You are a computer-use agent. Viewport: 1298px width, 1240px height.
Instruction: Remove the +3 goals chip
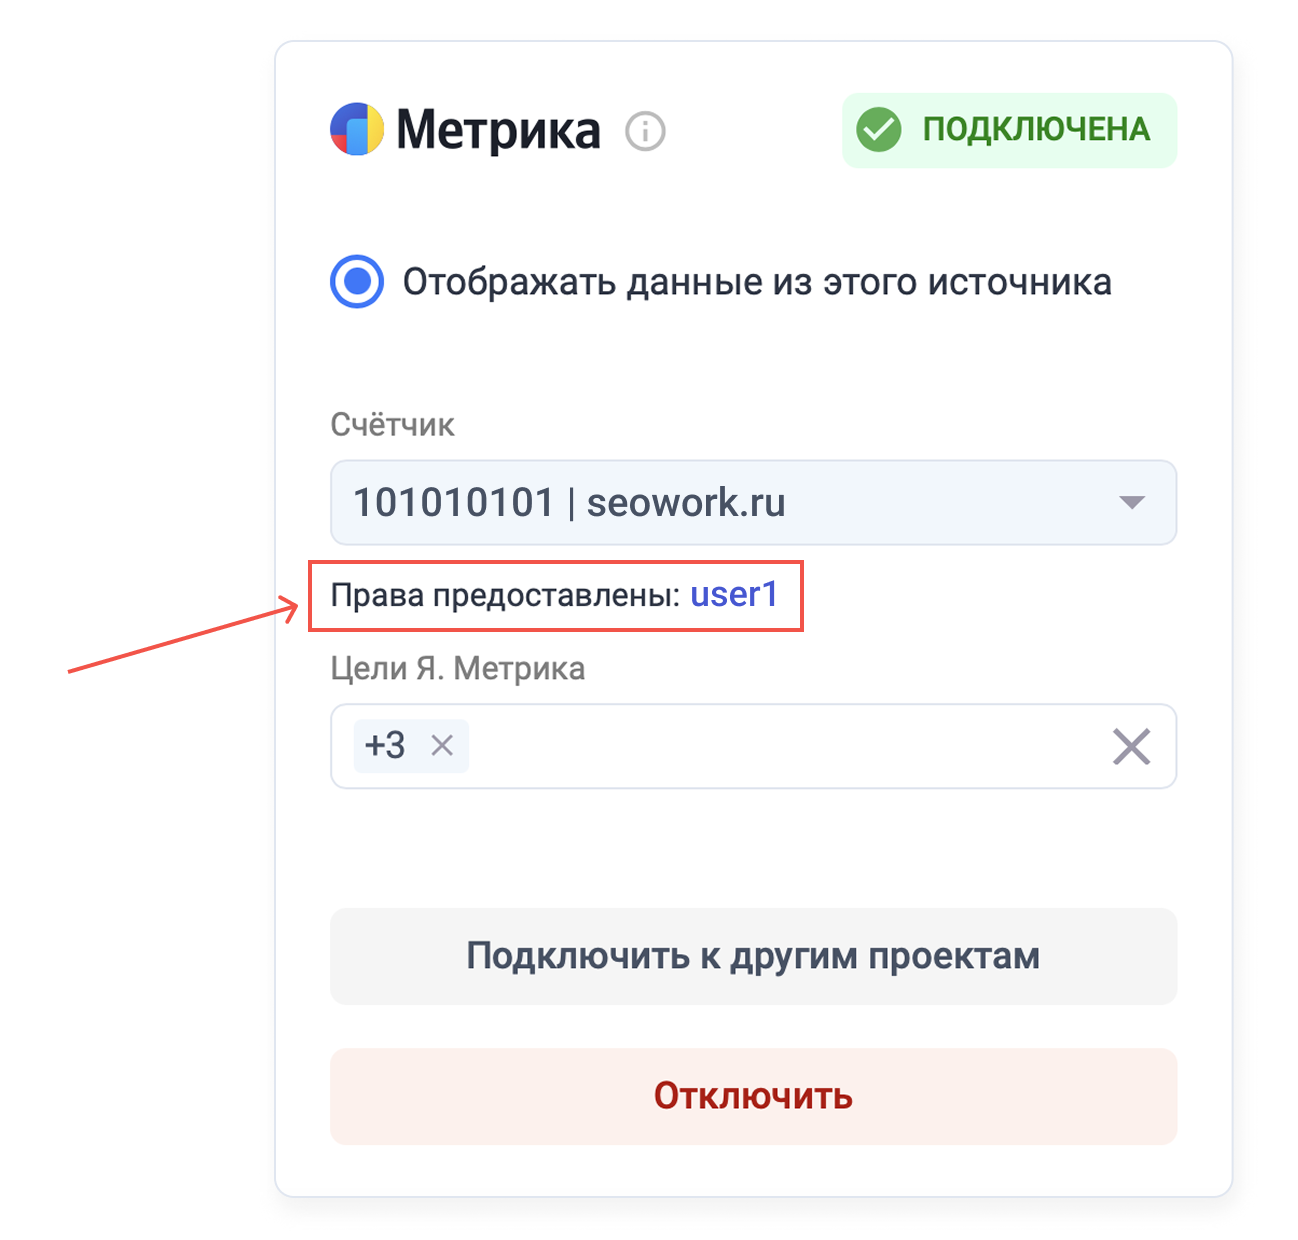(x=442, y=745)
